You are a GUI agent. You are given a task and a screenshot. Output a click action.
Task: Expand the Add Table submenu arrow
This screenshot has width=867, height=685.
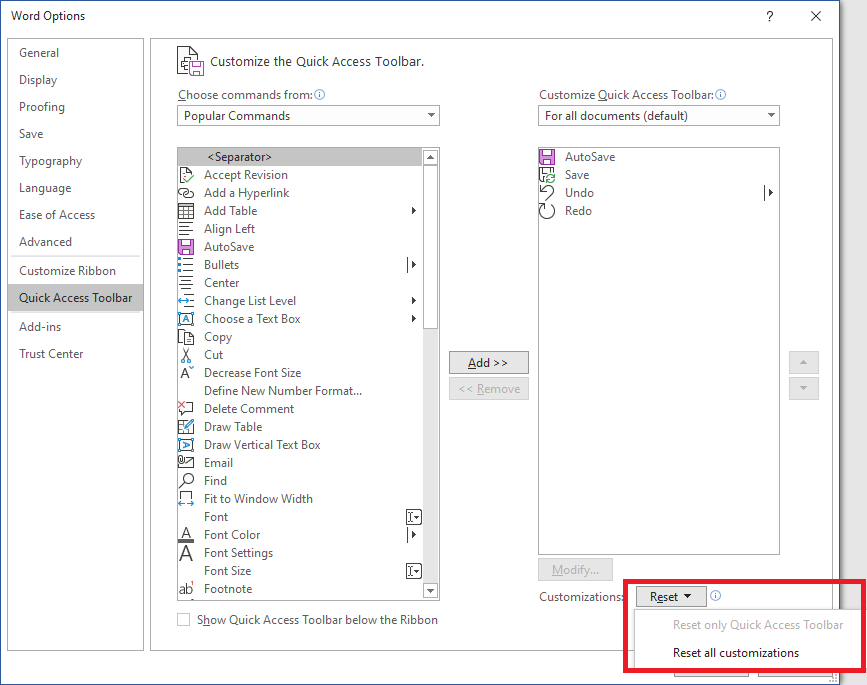414,211
